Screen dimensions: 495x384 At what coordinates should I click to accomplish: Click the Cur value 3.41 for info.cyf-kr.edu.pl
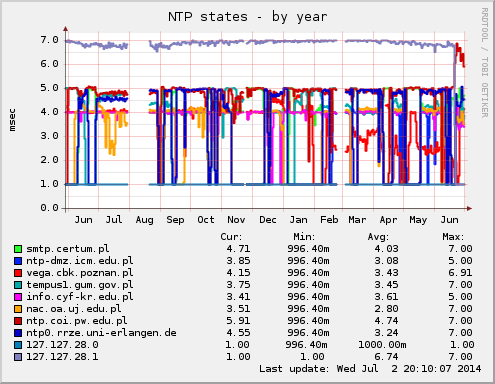click(x=238, y=297)
